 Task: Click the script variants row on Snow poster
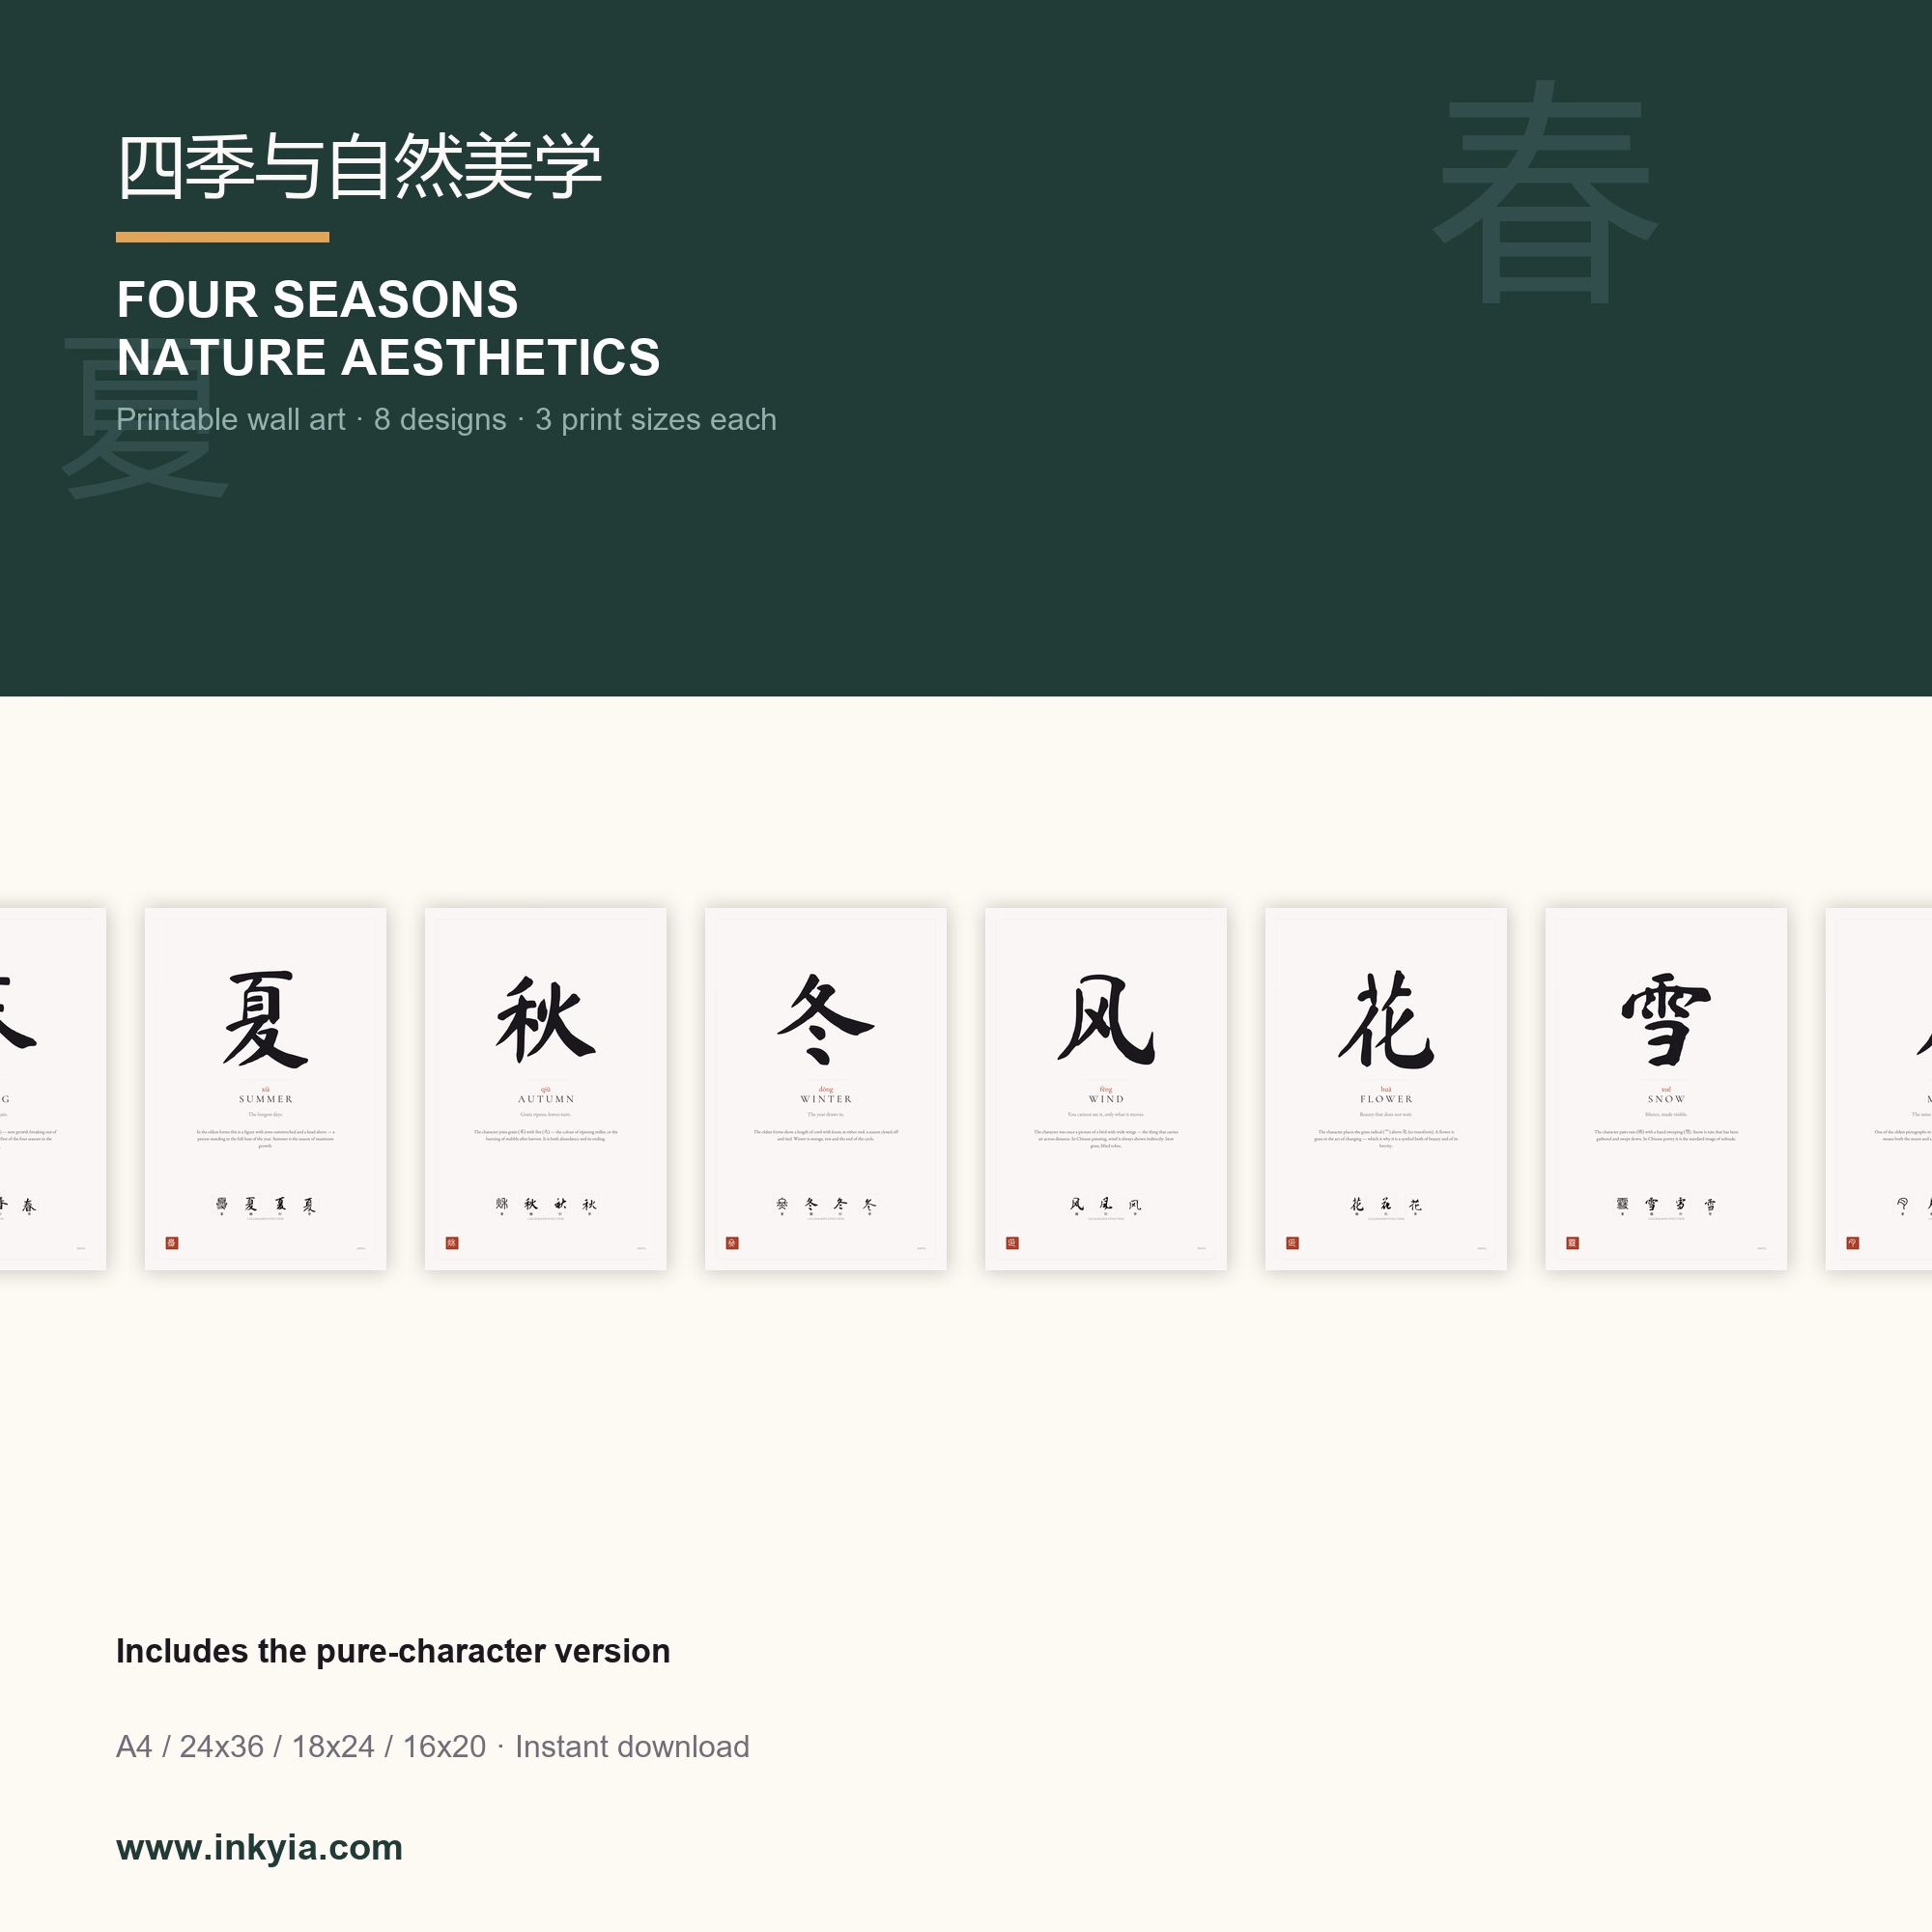click(x=1666, y=1205)
